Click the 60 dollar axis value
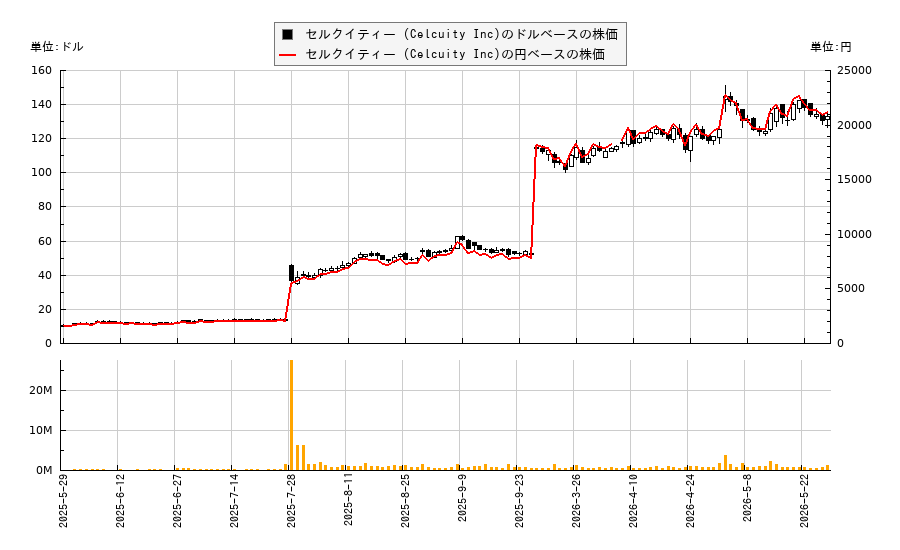This screenshot has height=550, width=900. coord(45,241)
